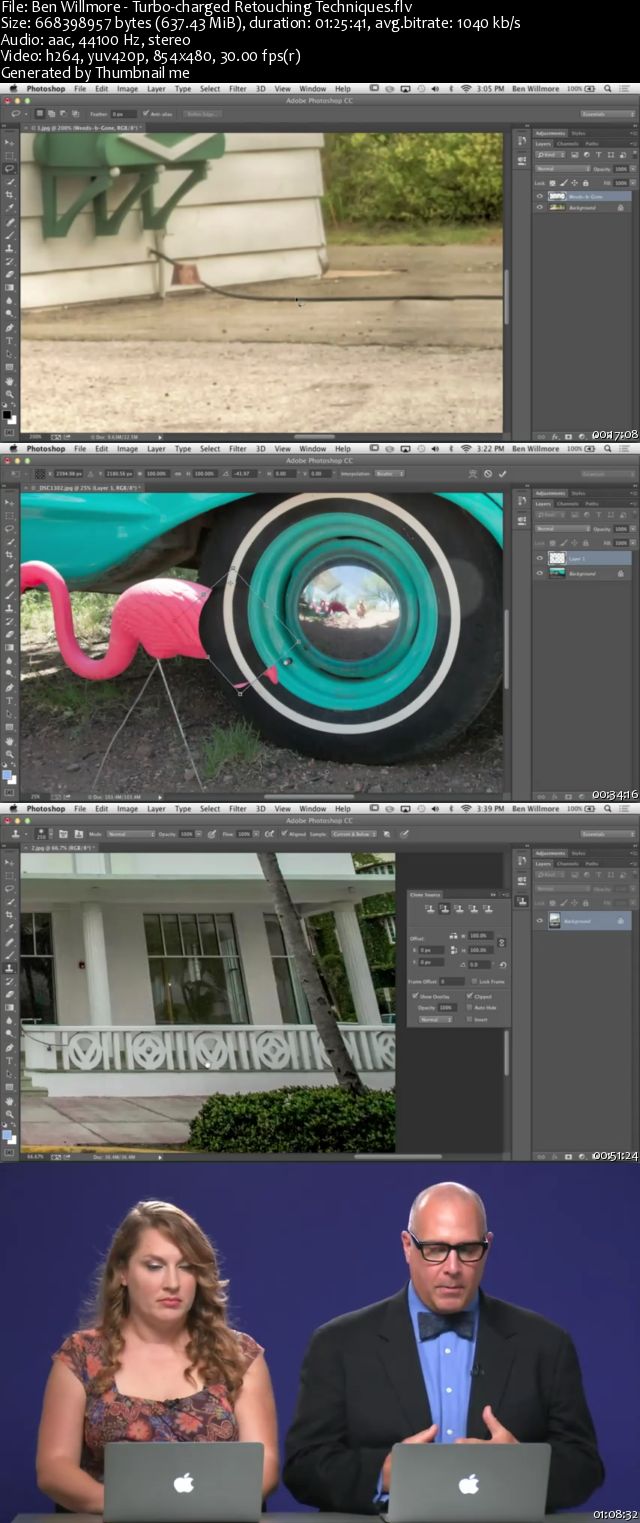Viewport: 640px width, 1523px height.
Task: Select the Move tool in the flamingo screenshot
Action: (x=9, y=502)
